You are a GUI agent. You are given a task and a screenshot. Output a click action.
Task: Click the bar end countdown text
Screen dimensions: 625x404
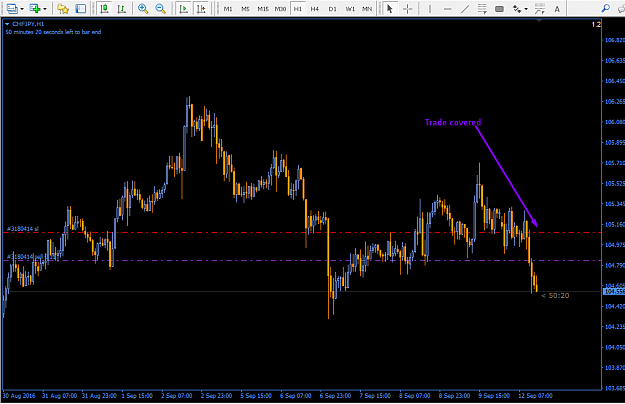coord(53,32)
